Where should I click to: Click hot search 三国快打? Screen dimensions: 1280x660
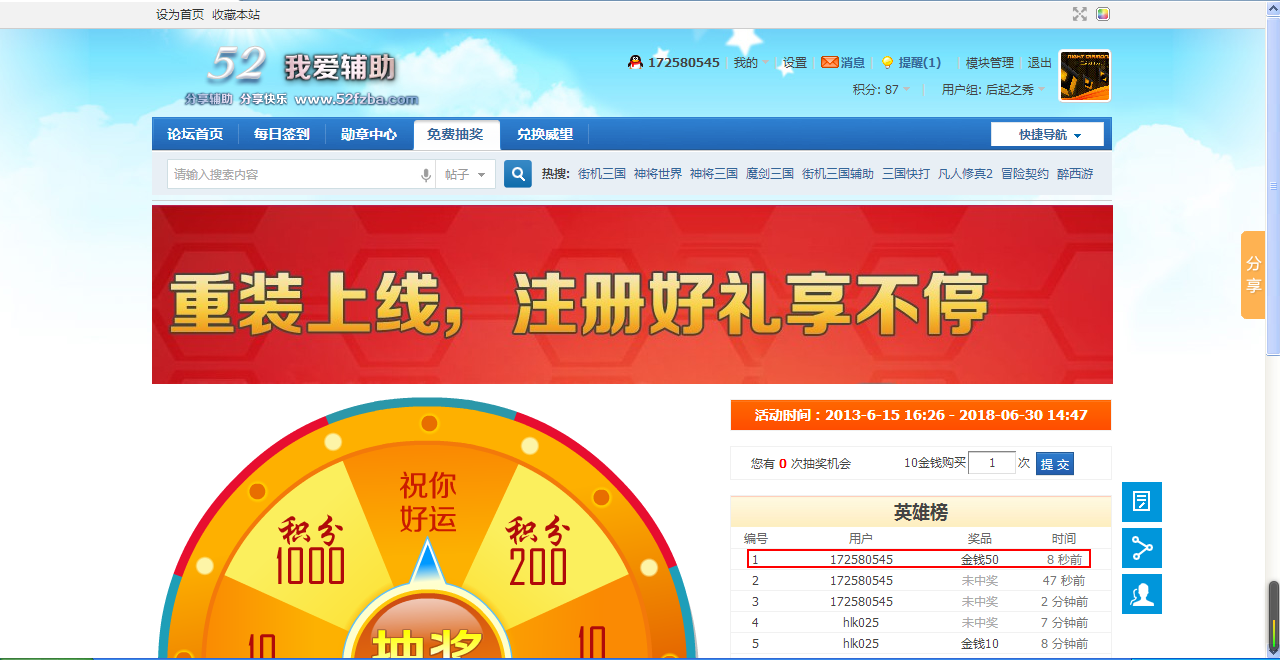click(906, 174)
